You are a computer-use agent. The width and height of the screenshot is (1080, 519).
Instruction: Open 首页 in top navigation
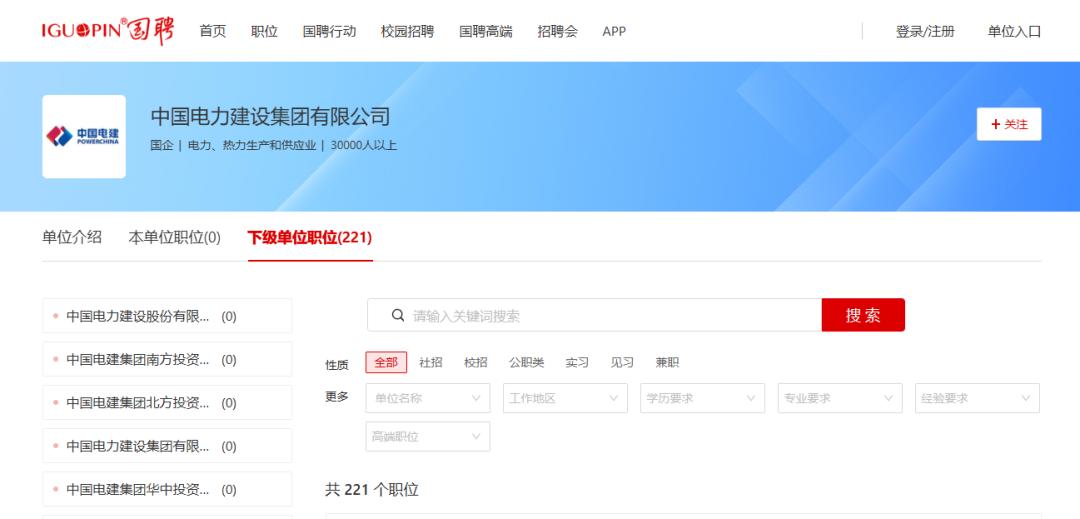[213, 31]
